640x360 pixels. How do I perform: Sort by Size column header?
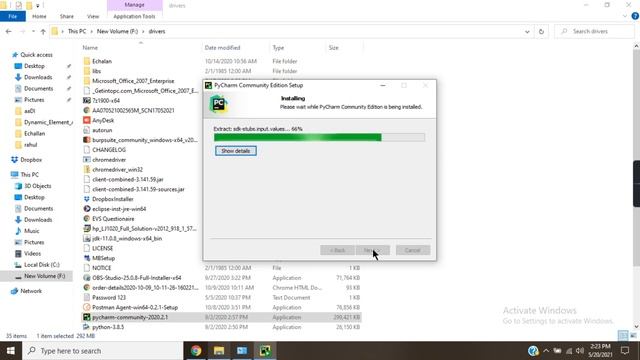[333, 48]
